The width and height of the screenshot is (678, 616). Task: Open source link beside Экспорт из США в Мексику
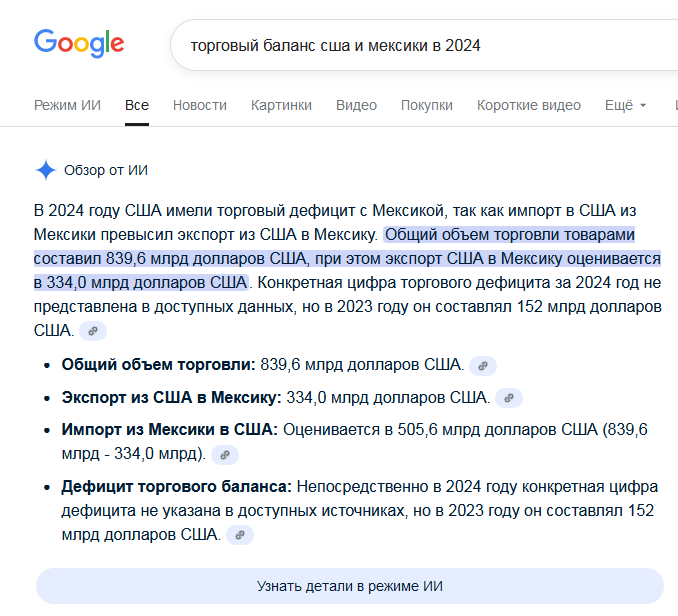click(509, 398)
